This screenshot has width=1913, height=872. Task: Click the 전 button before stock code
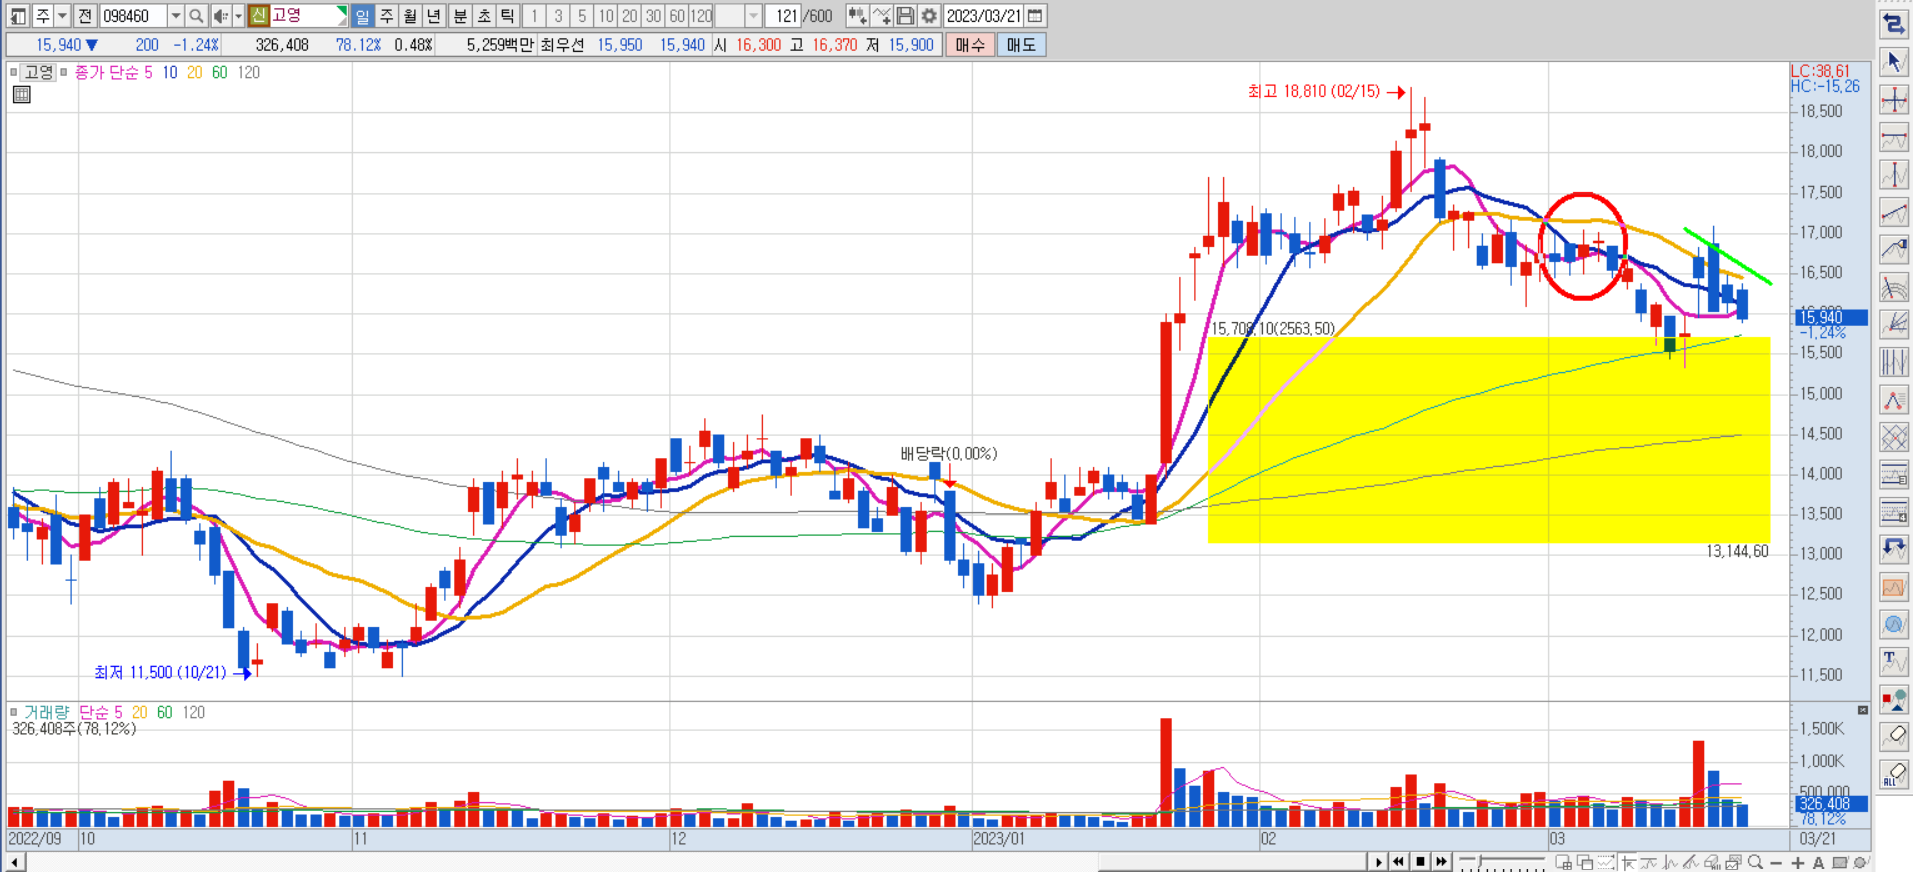85,16
